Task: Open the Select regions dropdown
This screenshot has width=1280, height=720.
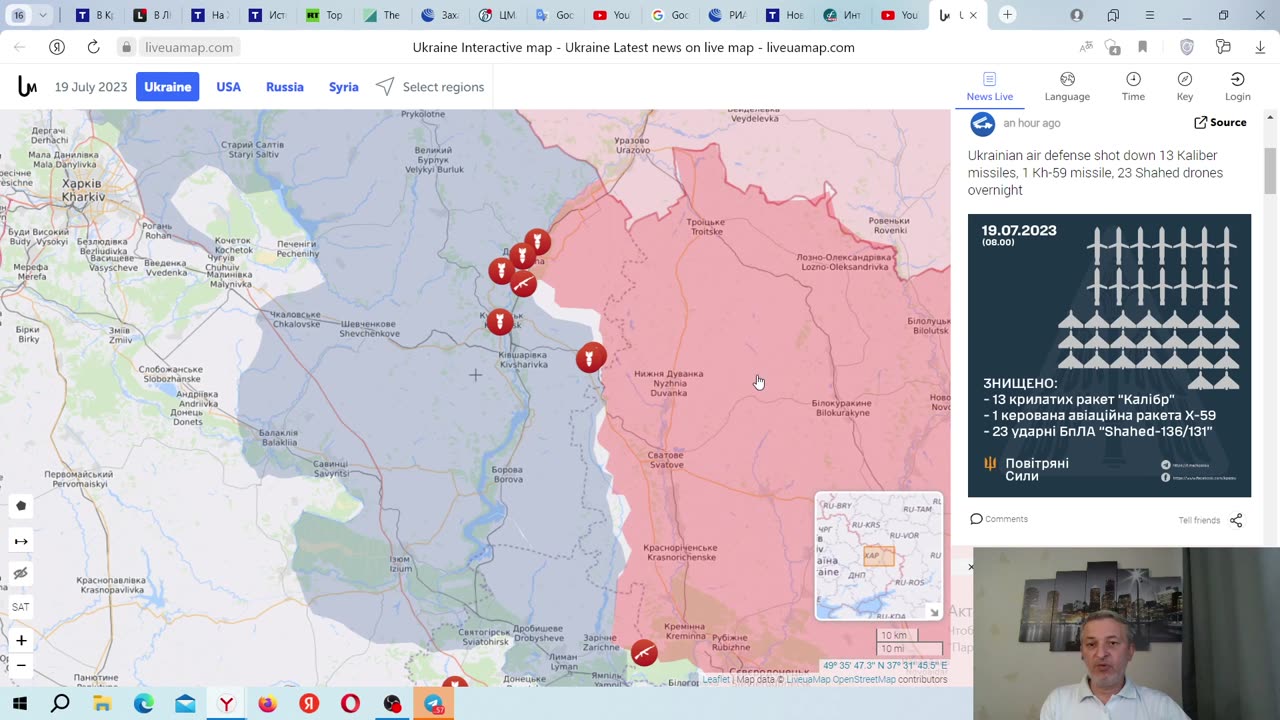Action: 430,87
